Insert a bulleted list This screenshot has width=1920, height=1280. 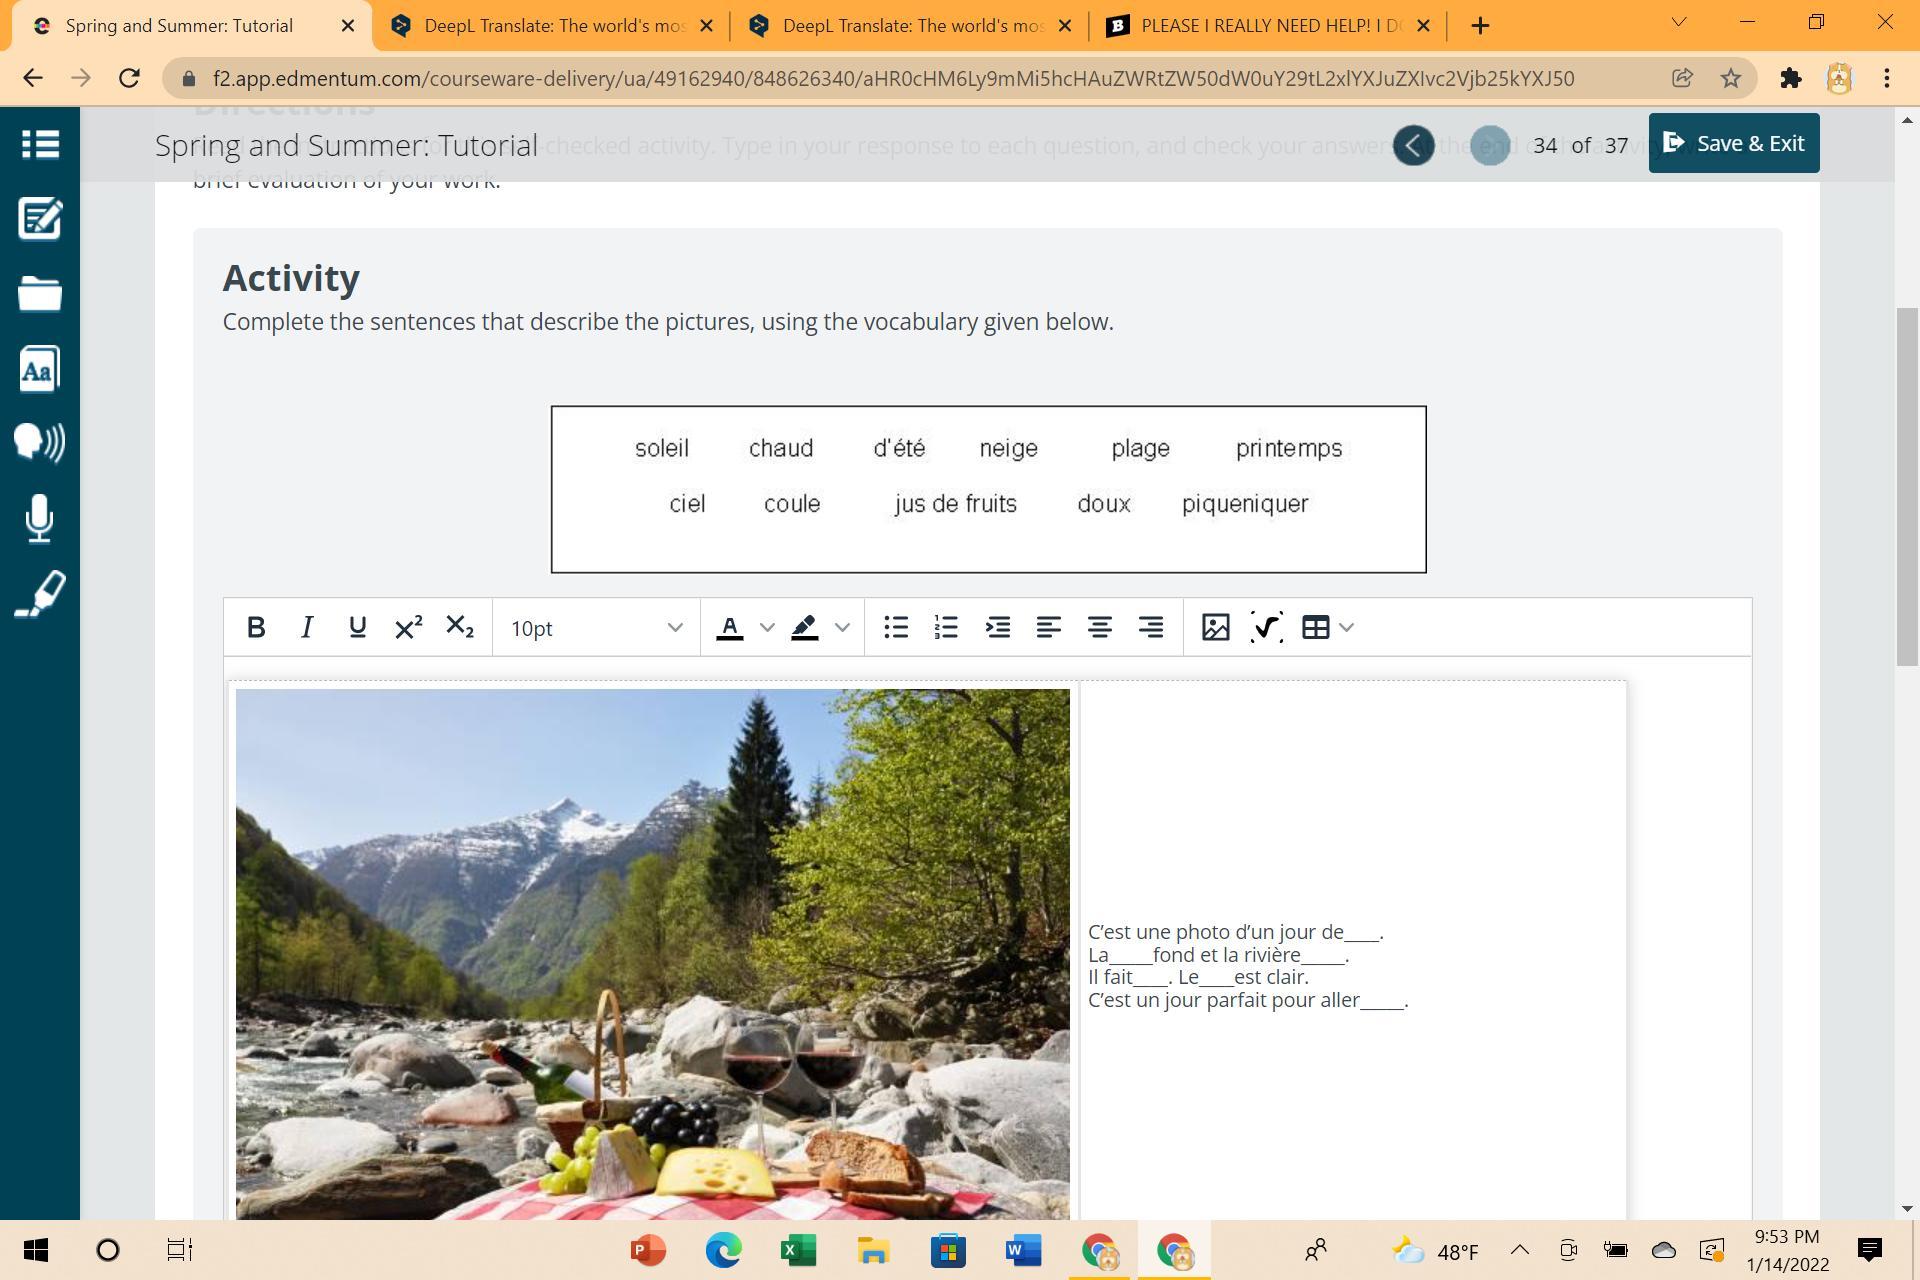896,627
